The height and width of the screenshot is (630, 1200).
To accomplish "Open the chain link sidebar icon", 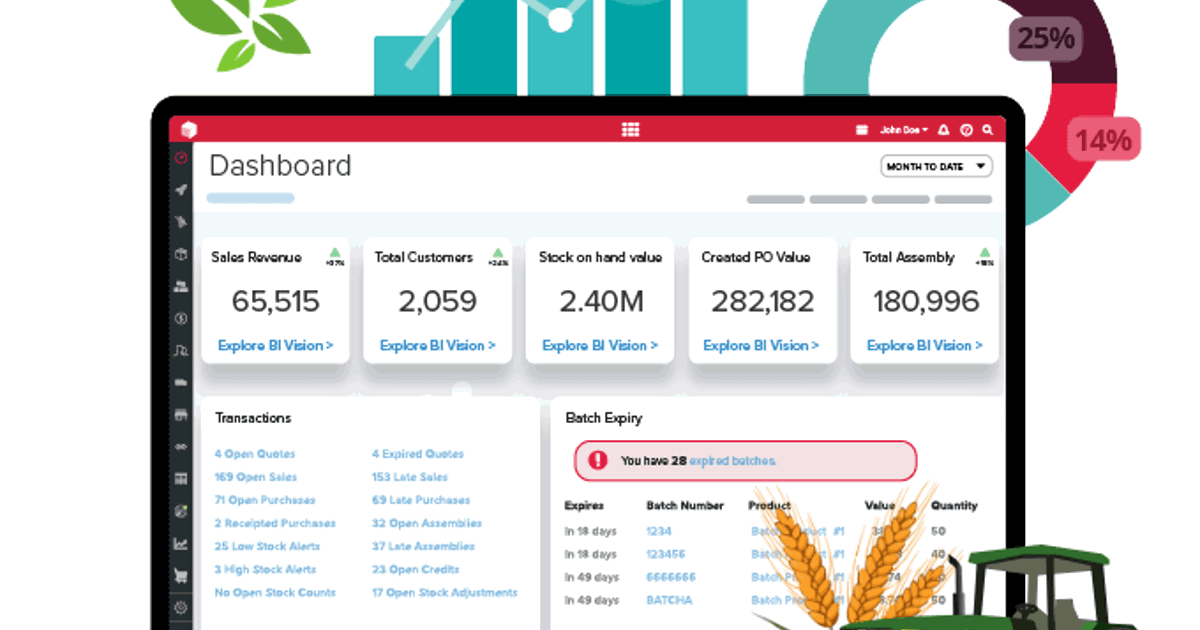I will 181,447.
